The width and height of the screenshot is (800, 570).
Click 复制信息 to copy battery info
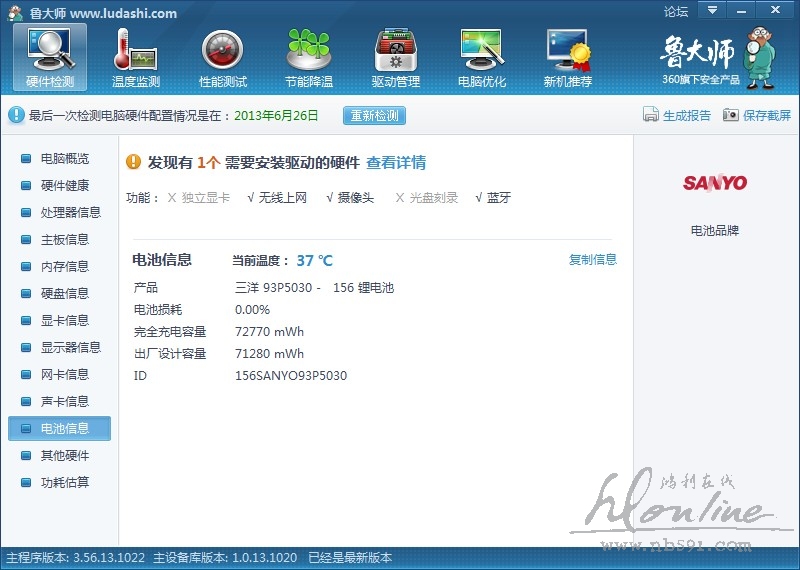click(592, 259)
